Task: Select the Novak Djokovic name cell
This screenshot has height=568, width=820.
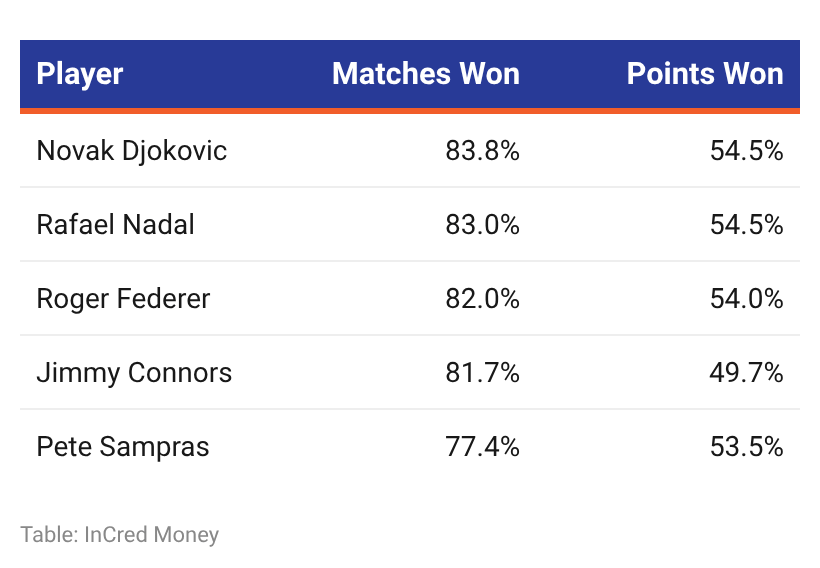Action: tap(132, 151)
